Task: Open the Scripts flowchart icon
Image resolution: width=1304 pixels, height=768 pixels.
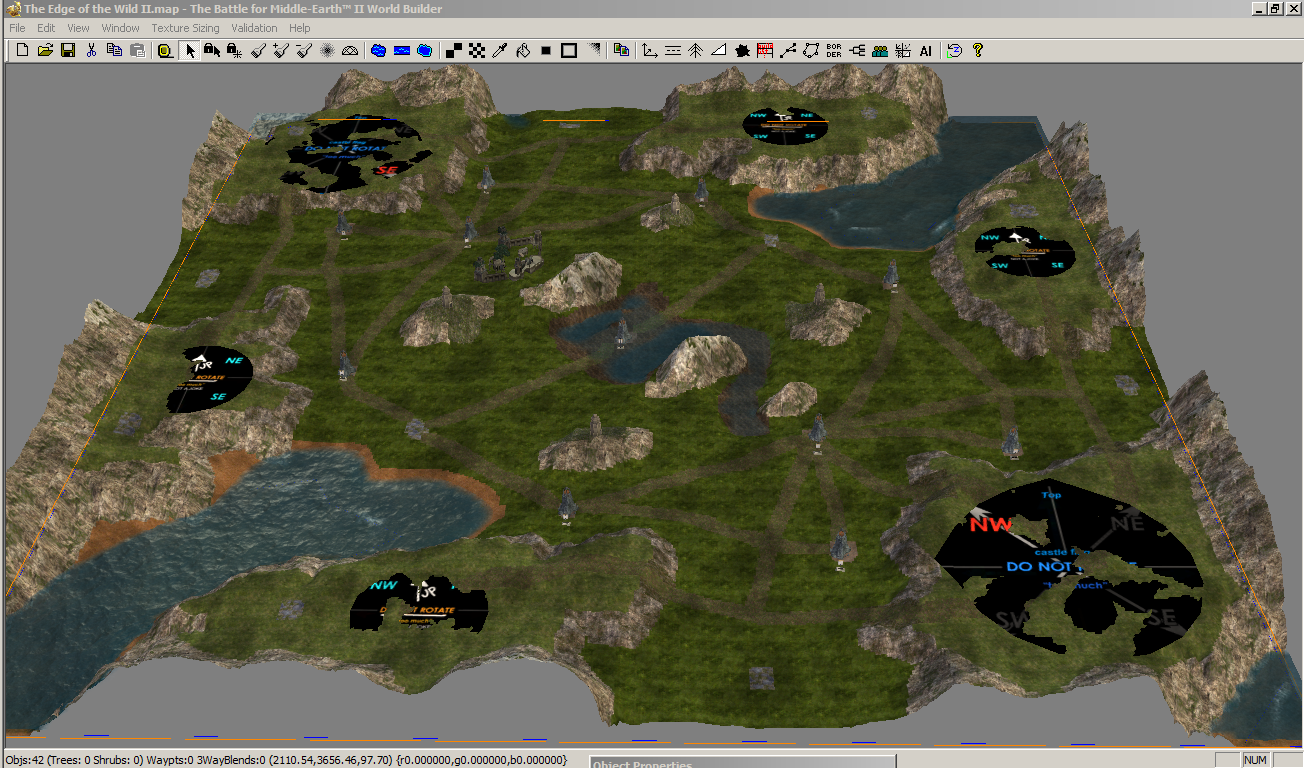Action: coord(857,50)
